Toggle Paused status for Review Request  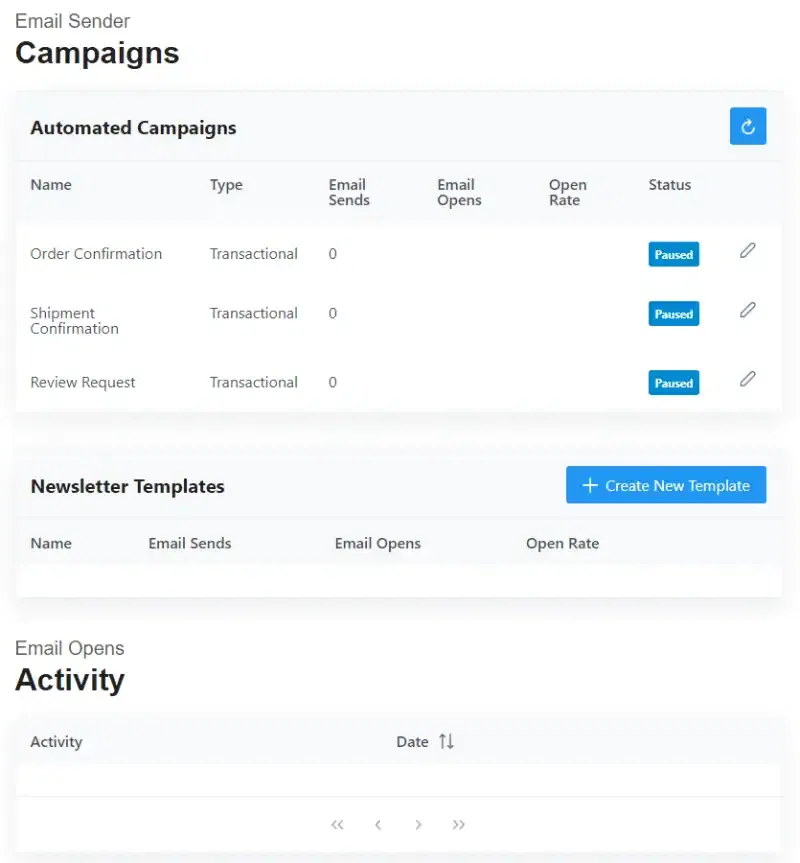pos(673,382)
